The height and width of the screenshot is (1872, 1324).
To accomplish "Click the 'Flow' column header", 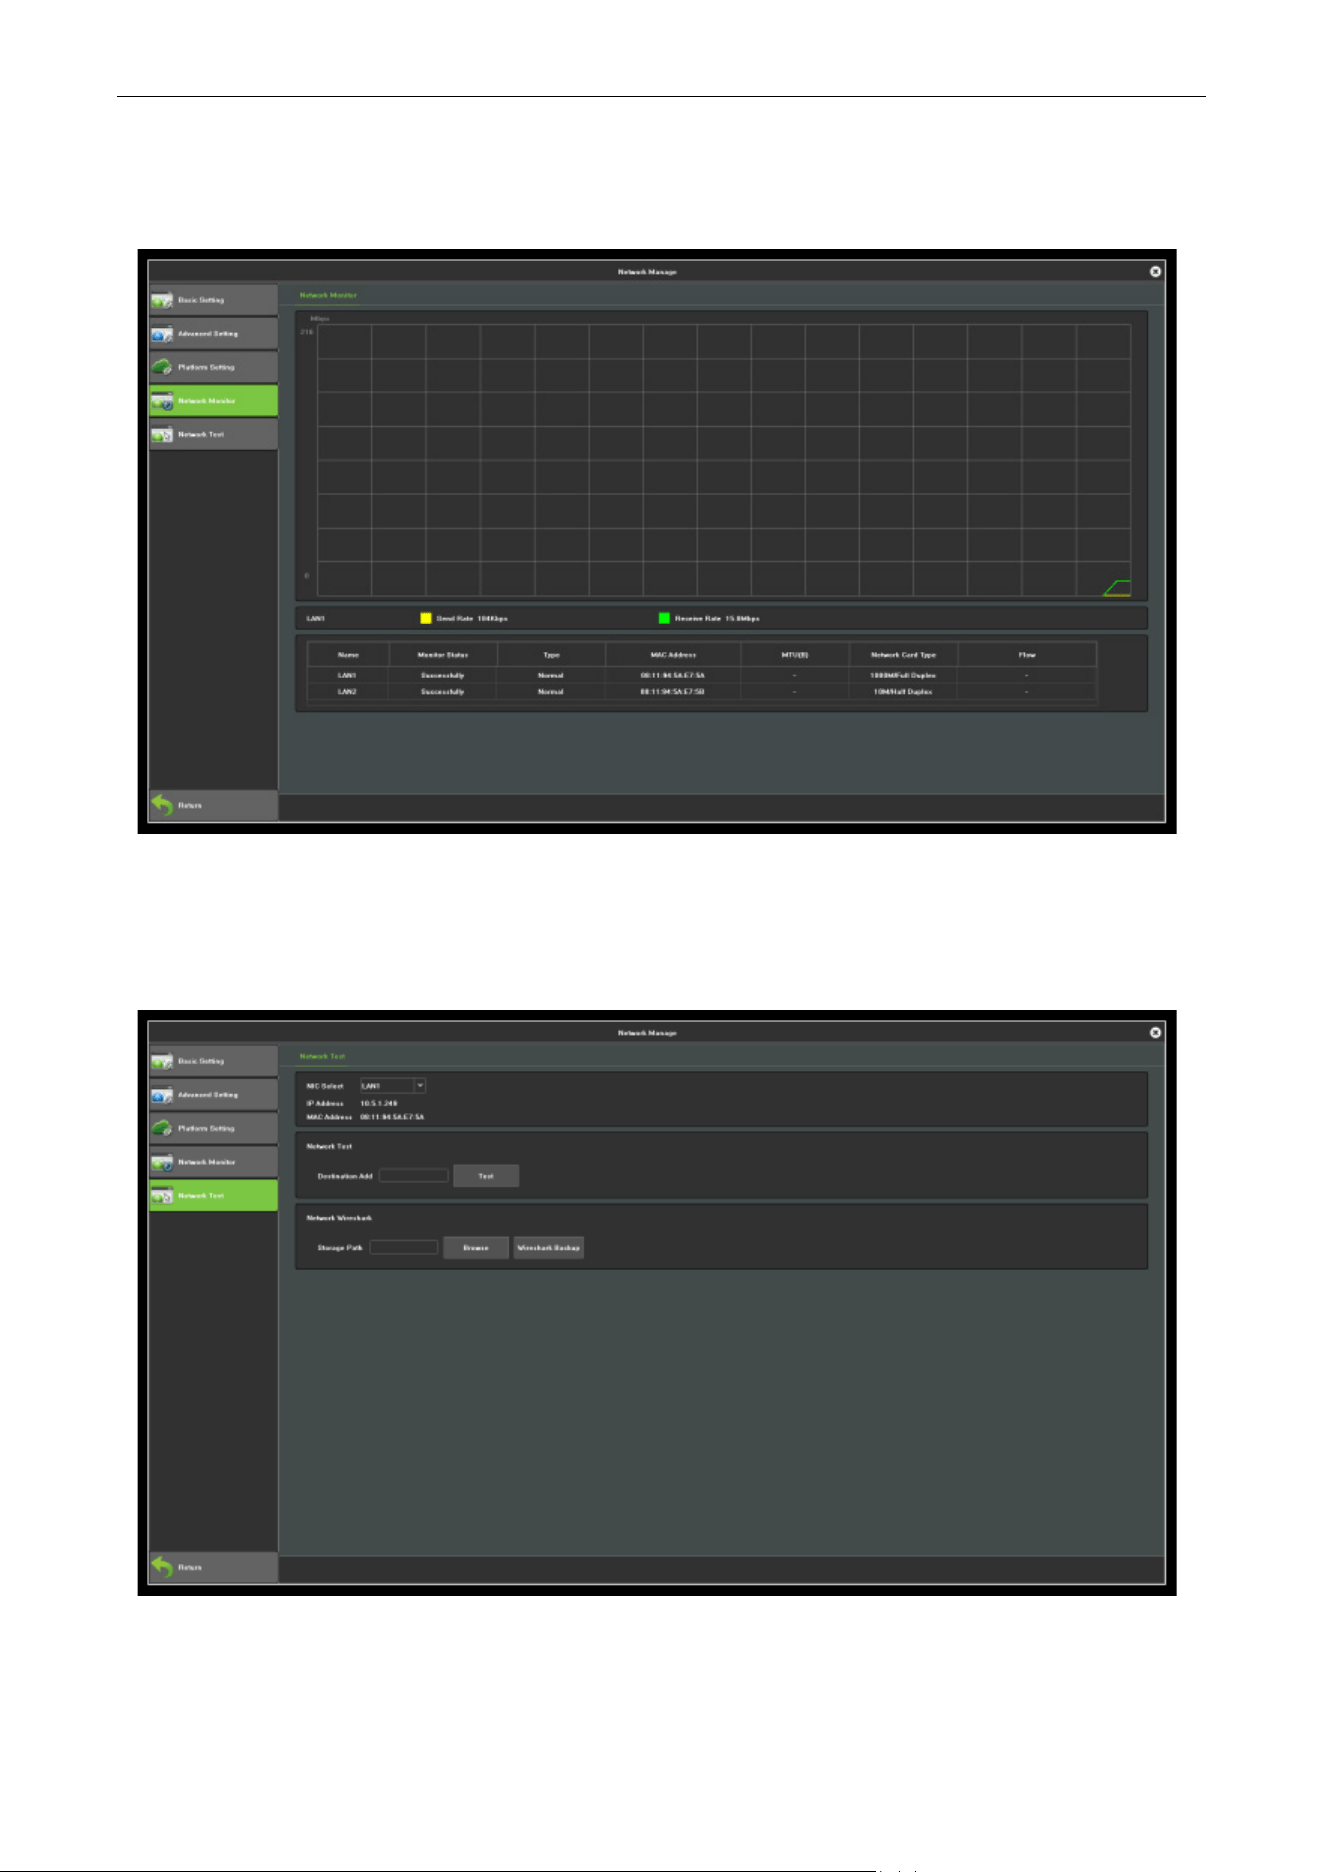I will pos(1027,655).
